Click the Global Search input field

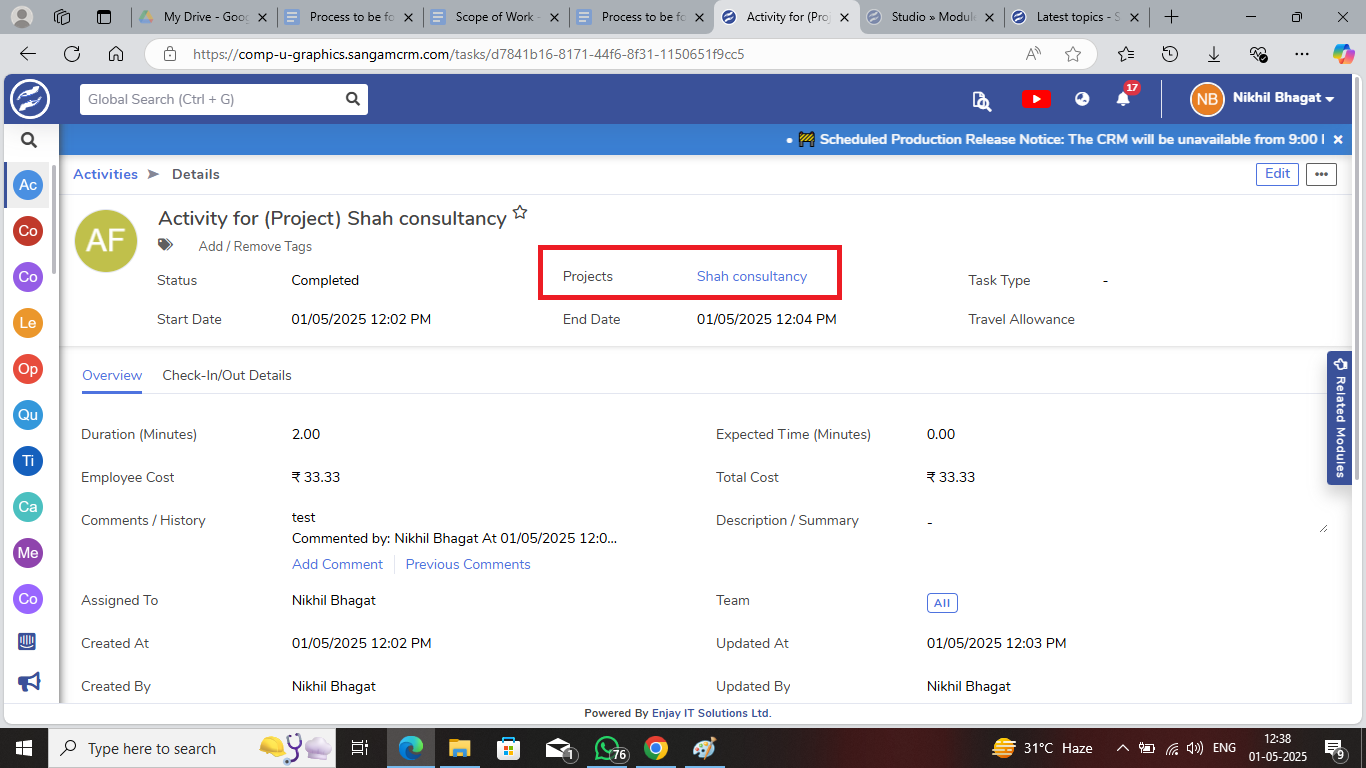point(210,99)
